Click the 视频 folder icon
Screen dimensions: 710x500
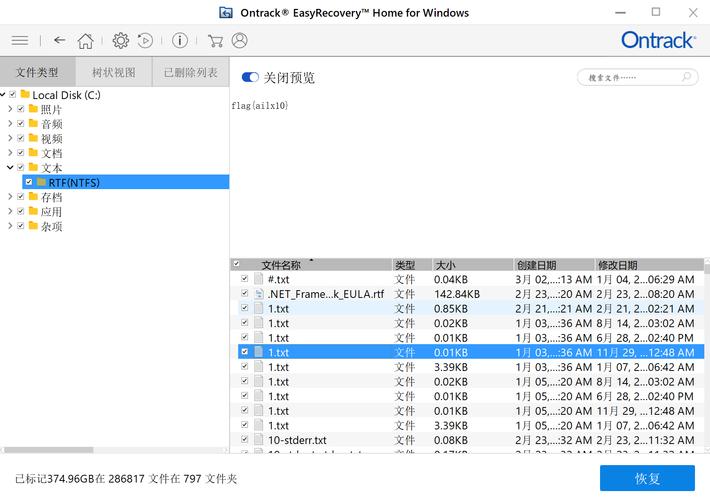coord(33,138)
